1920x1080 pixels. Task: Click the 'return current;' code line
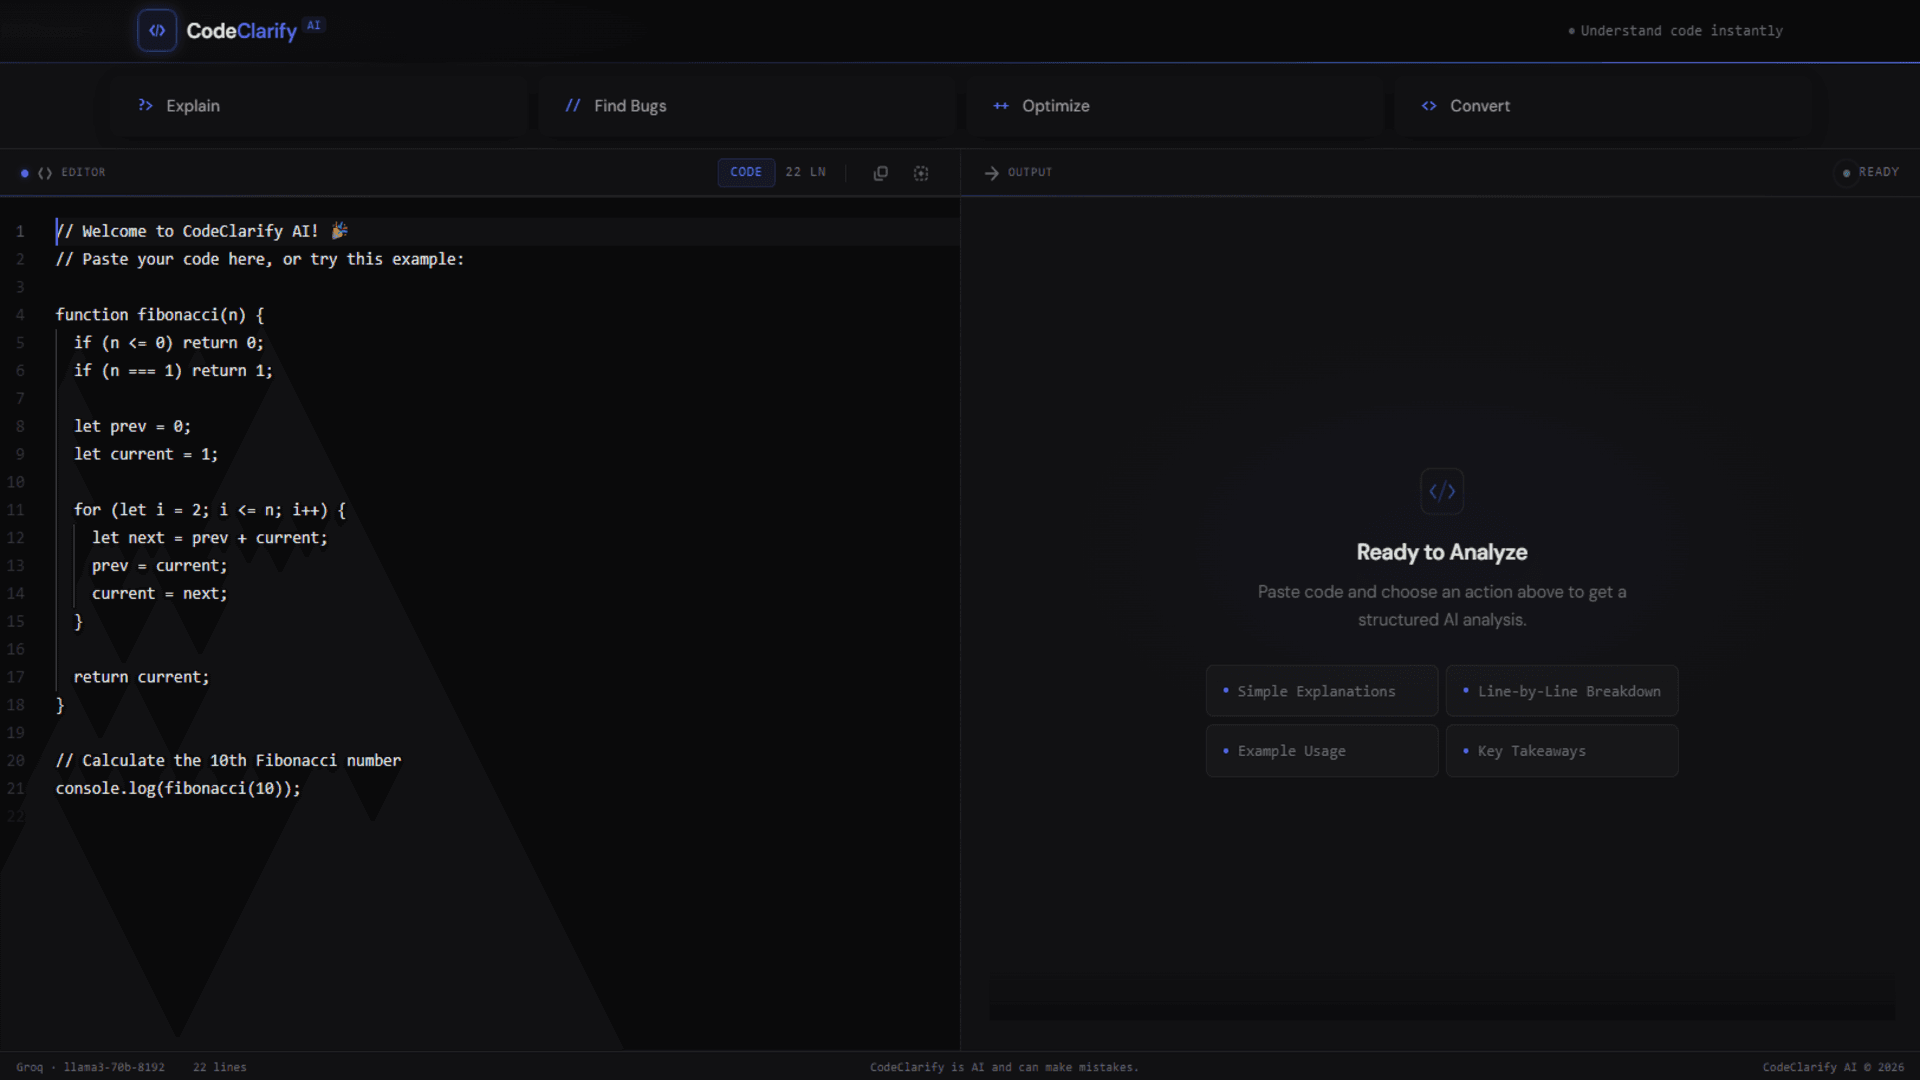click(141, 677)
